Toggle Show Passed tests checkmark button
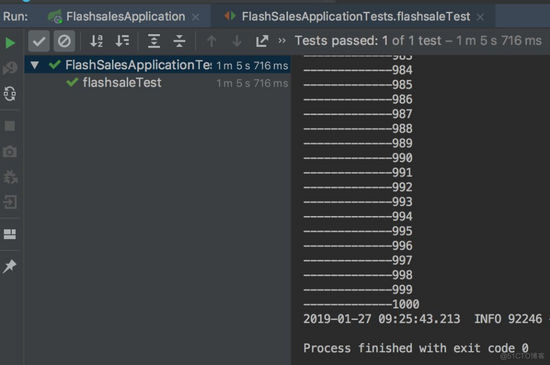 click(39, 41)
